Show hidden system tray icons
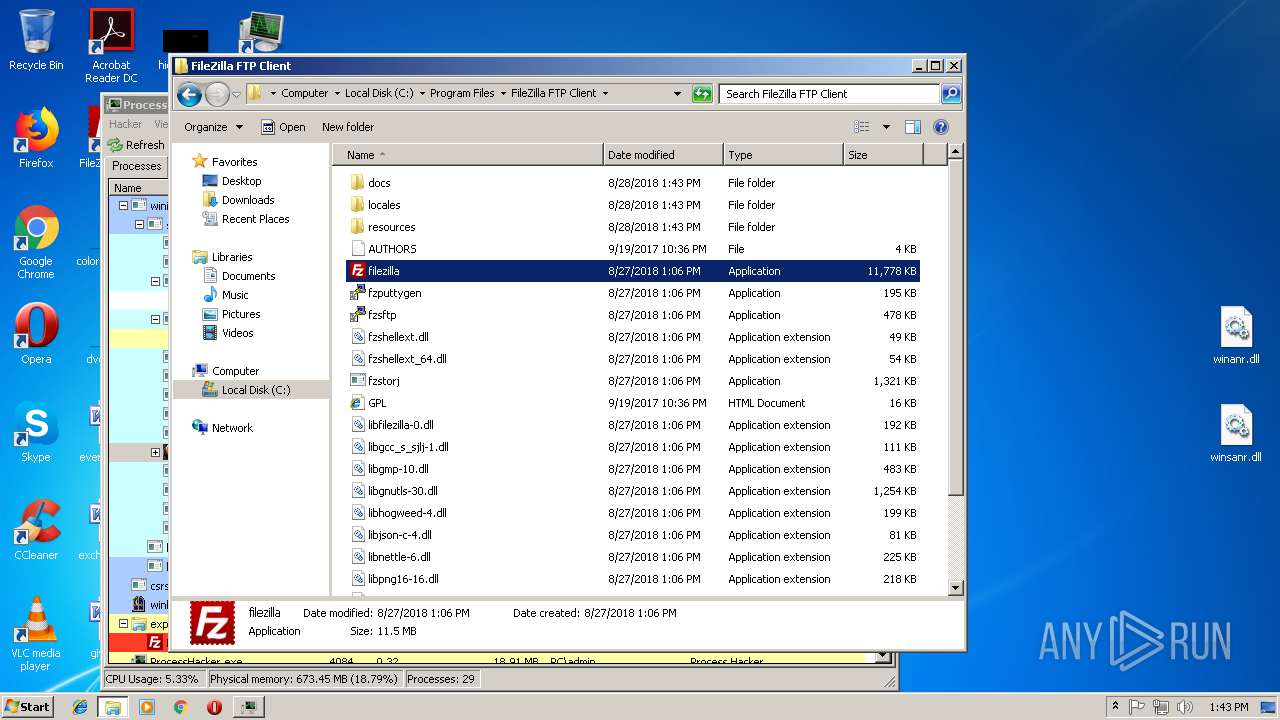Screen dimensions: 1280x720 1116,706
